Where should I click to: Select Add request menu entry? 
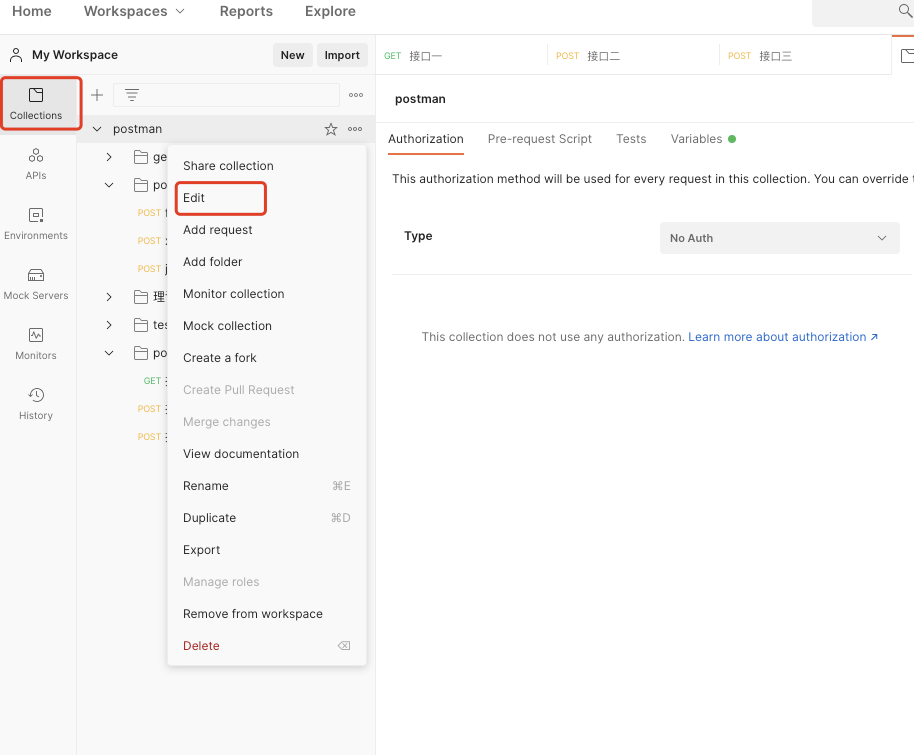point(267,230)
